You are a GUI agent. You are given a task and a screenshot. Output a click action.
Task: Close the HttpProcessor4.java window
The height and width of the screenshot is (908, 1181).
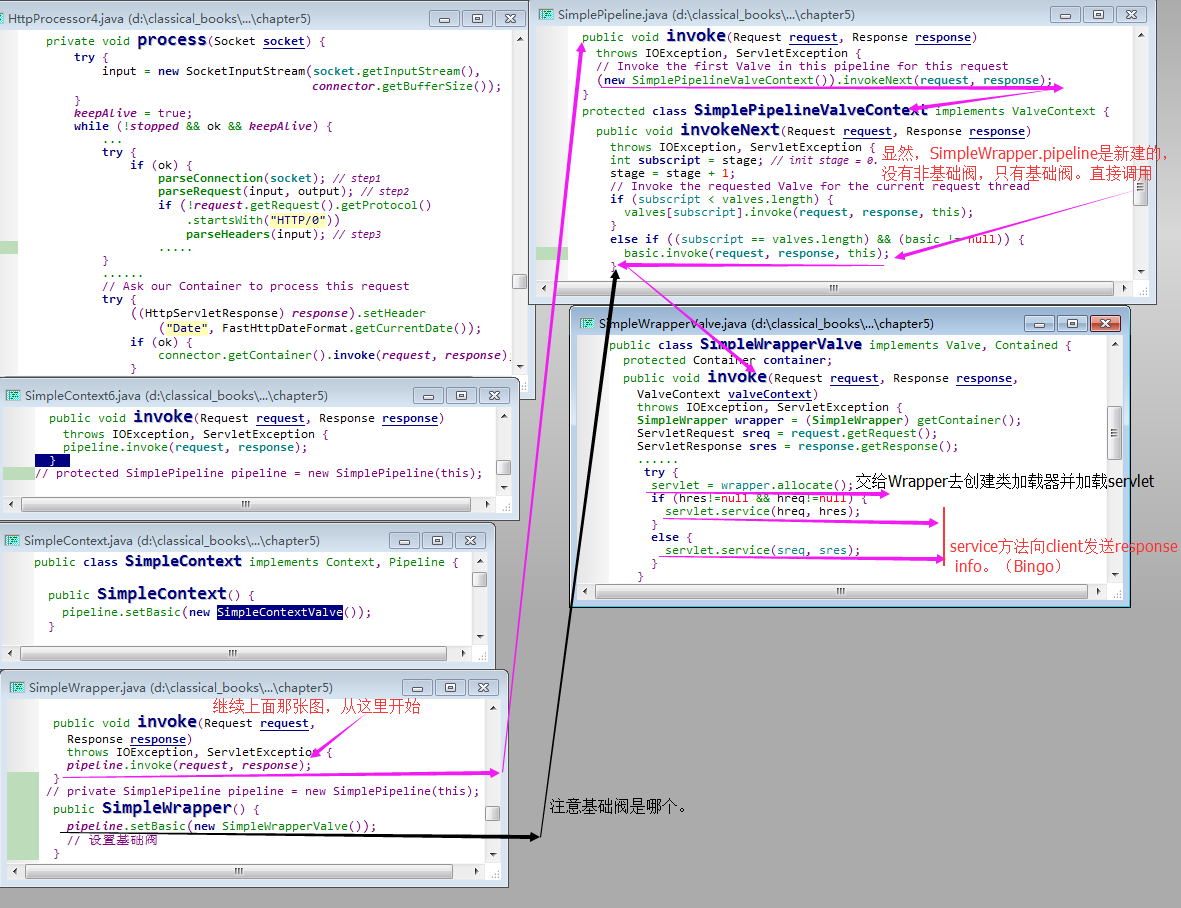coord(510,19)
